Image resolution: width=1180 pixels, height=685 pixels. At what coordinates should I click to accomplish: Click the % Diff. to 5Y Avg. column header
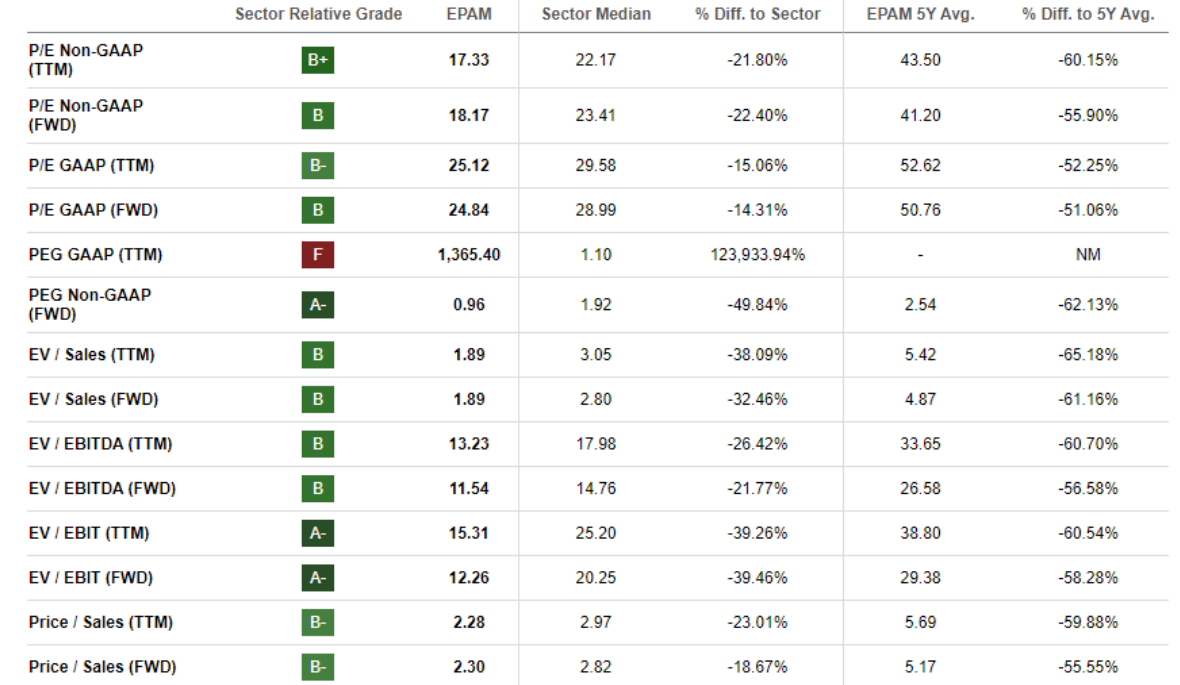pyautogui.click(x=1088, y=14)
